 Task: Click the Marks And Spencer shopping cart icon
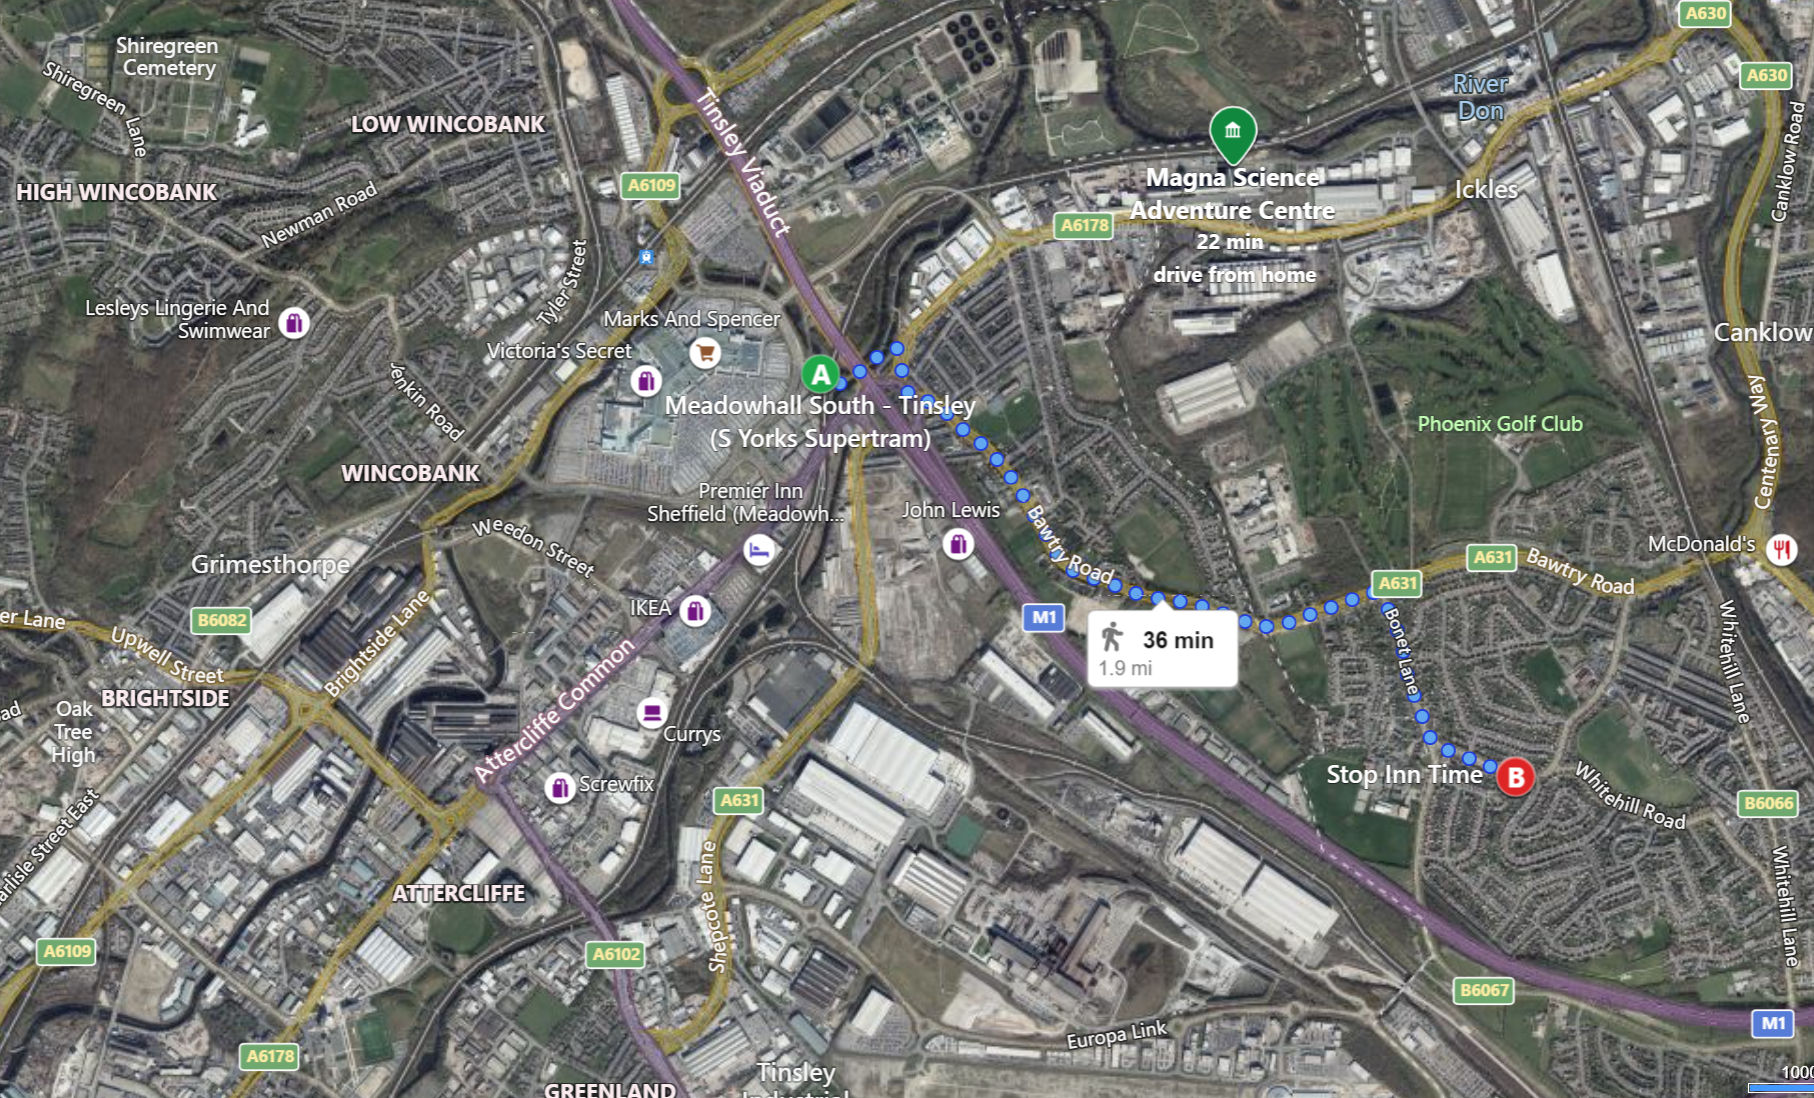tap(705, 352)
